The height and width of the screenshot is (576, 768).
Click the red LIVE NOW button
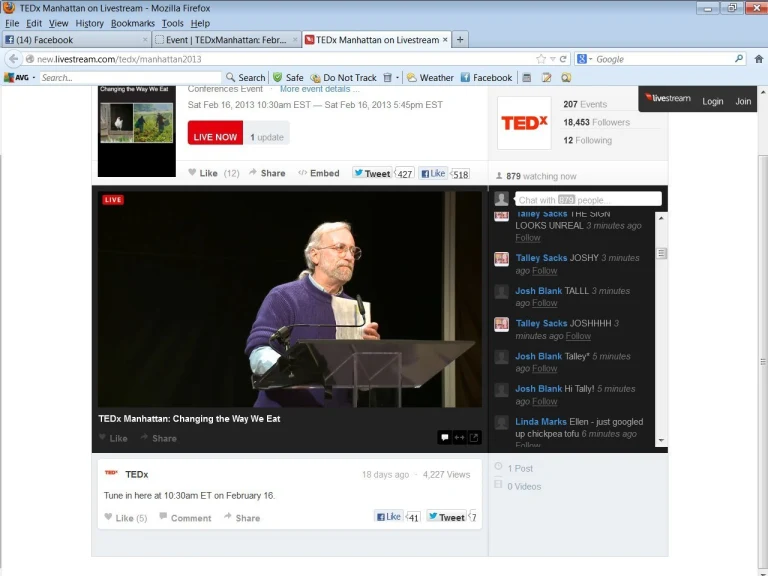click(x=215, y=136)
